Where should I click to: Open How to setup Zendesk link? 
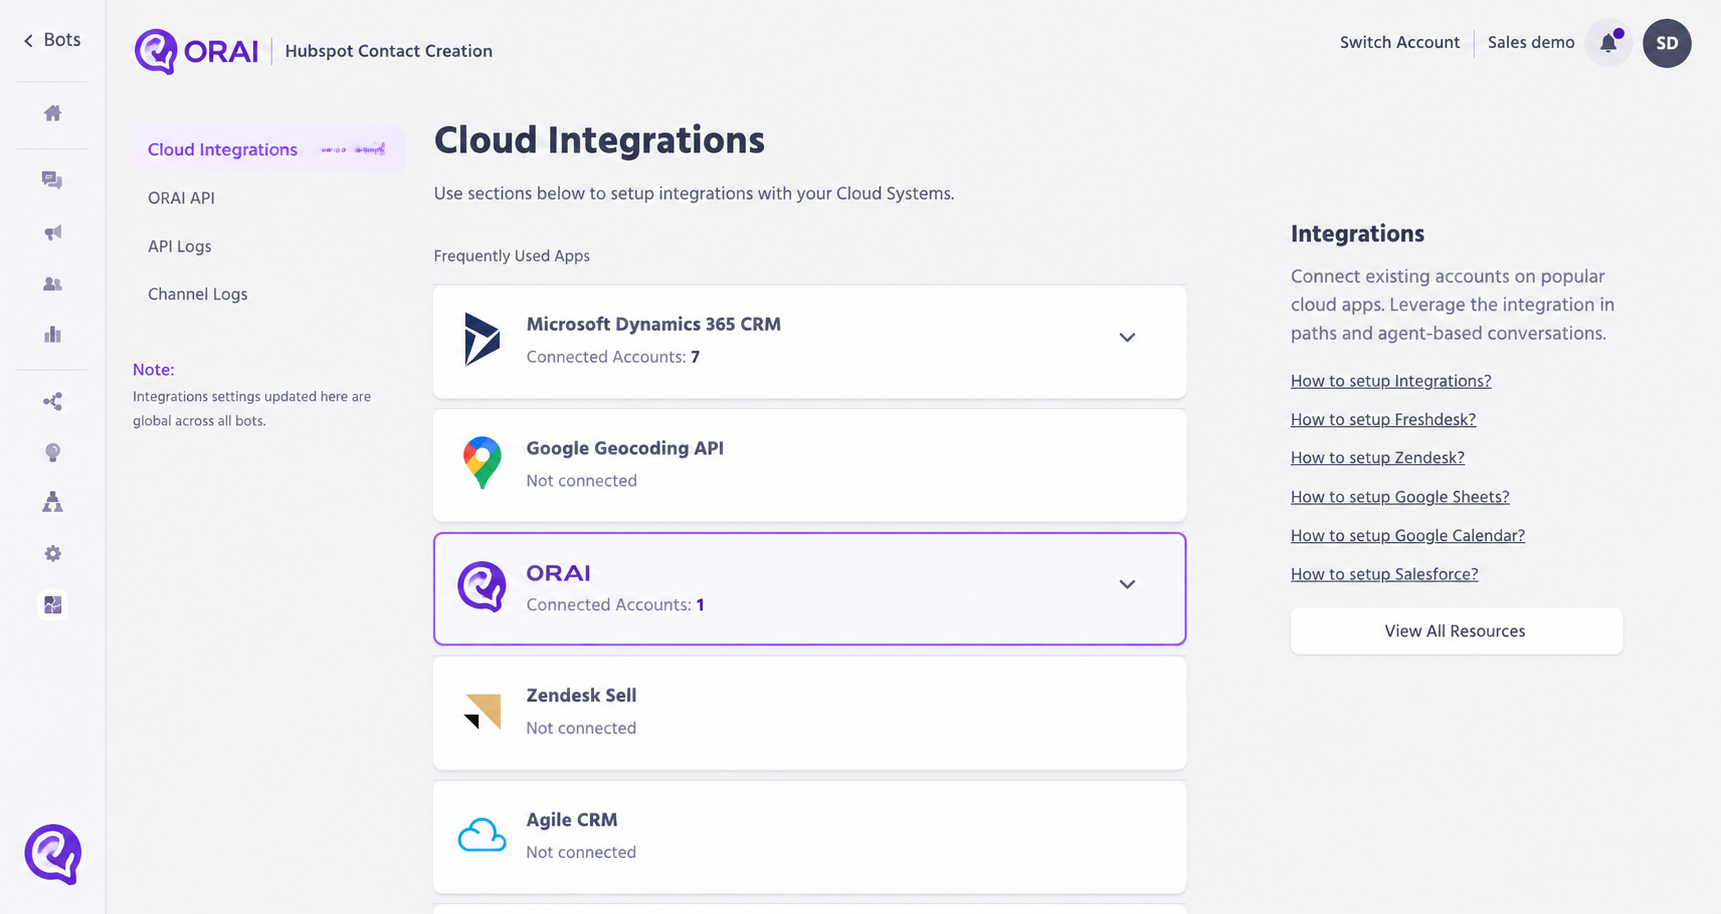click(1377, 458)
